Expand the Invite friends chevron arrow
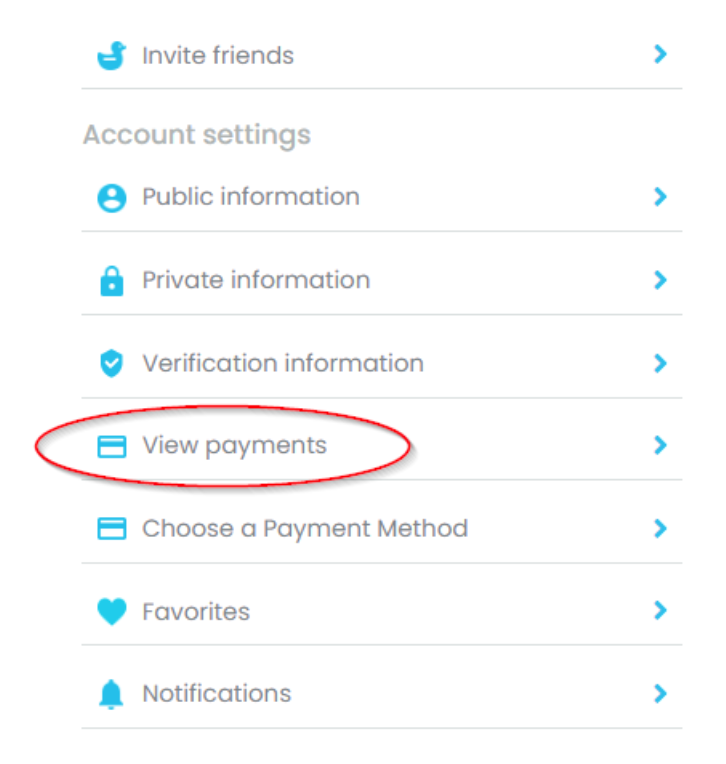Screen dimensions: 726x764 tap(659, 55)
